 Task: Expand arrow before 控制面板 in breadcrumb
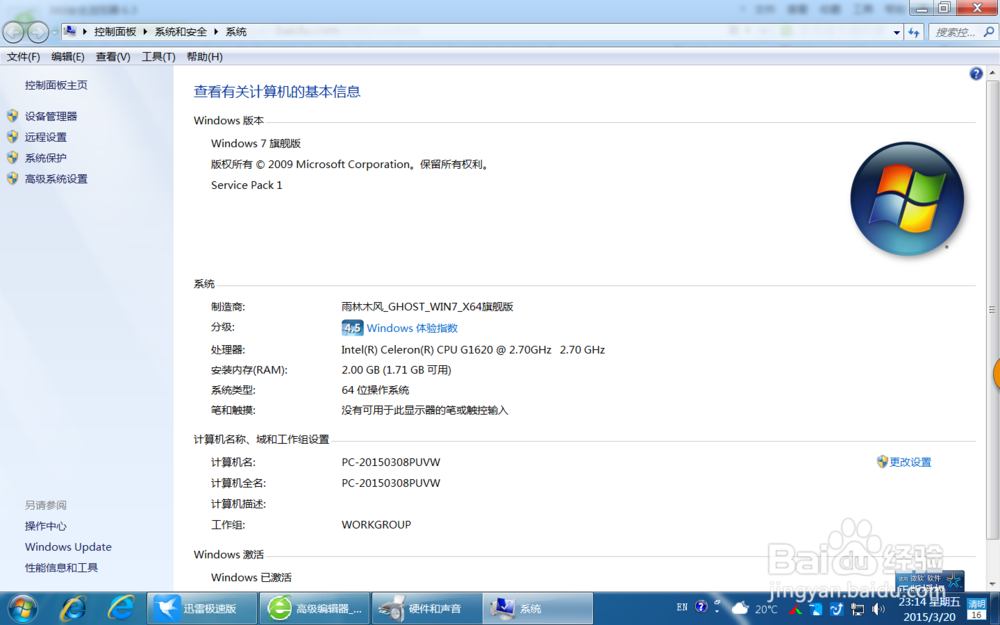click(x=85, y=32)
